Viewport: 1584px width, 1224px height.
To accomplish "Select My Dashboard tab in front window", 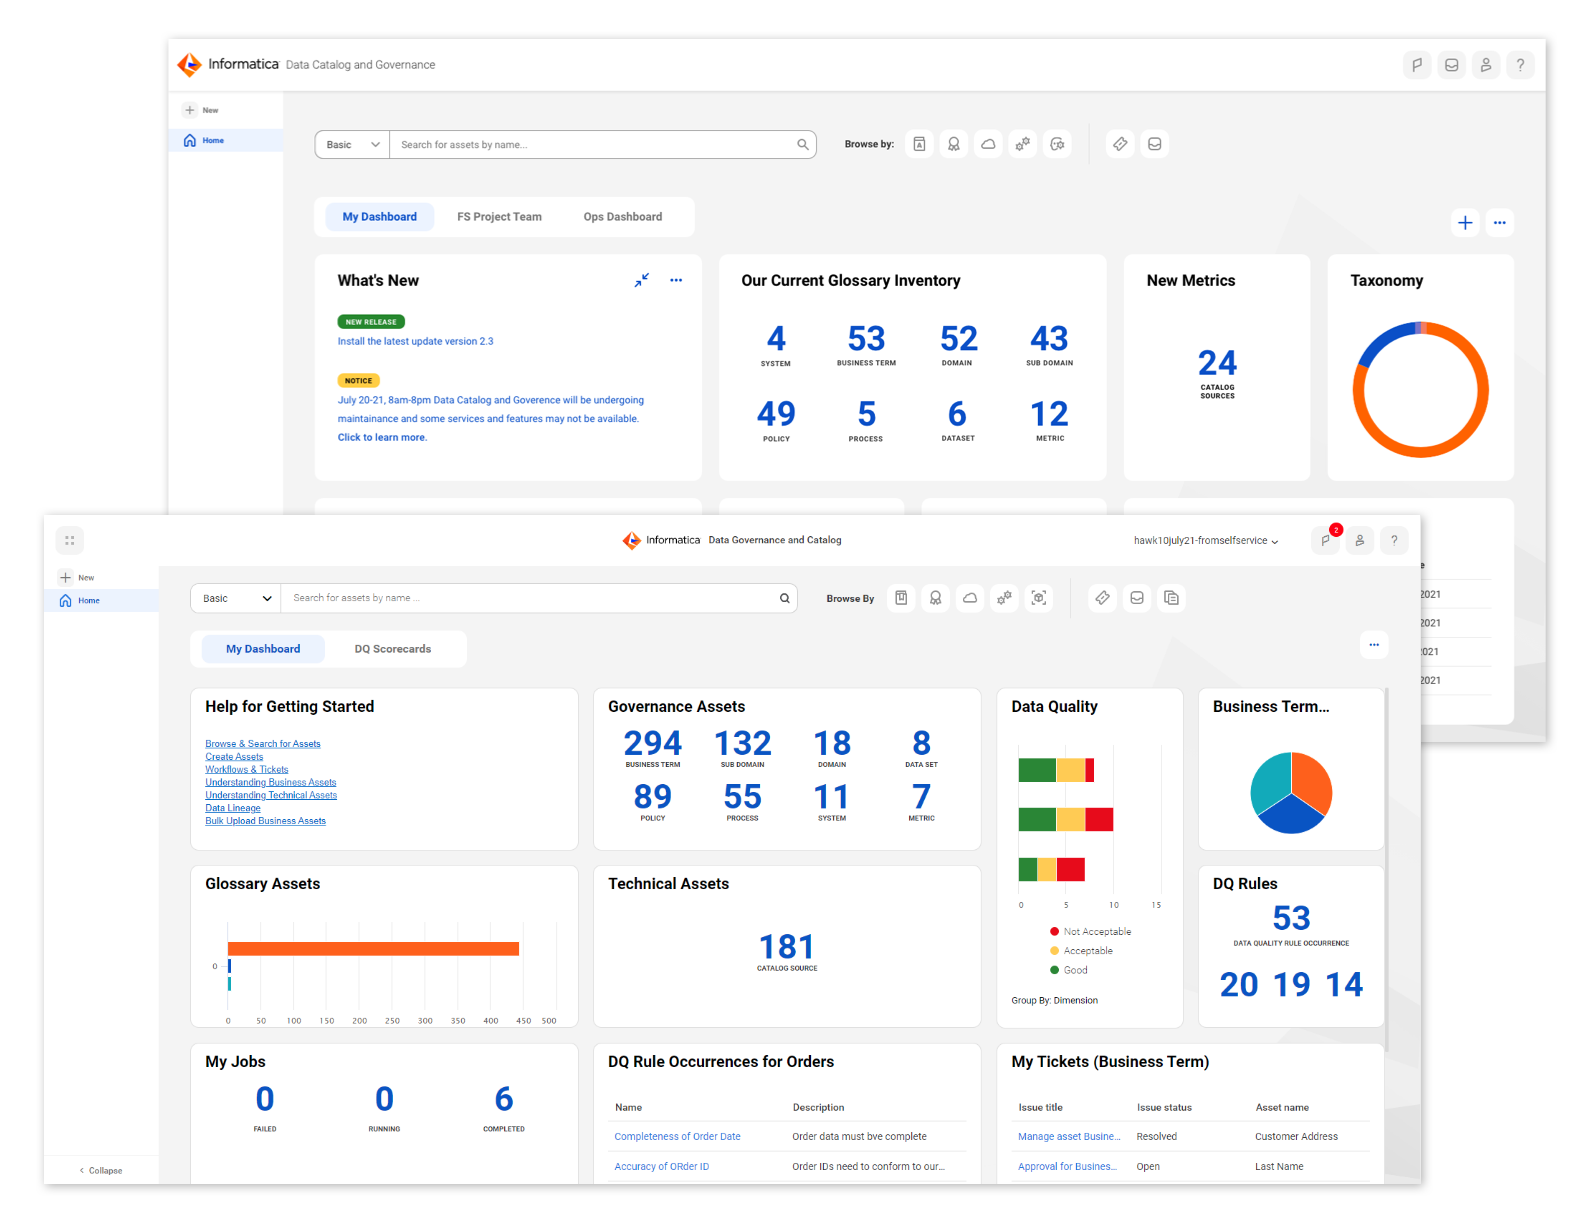I will coord(263,649).
